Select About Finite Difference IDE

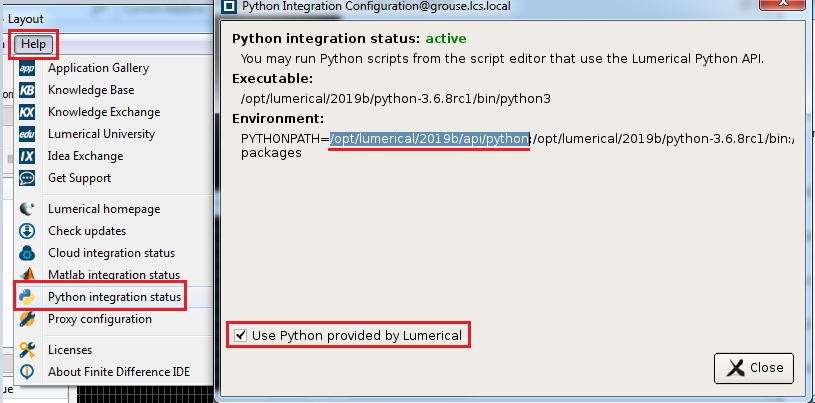[x=118, y=372]
